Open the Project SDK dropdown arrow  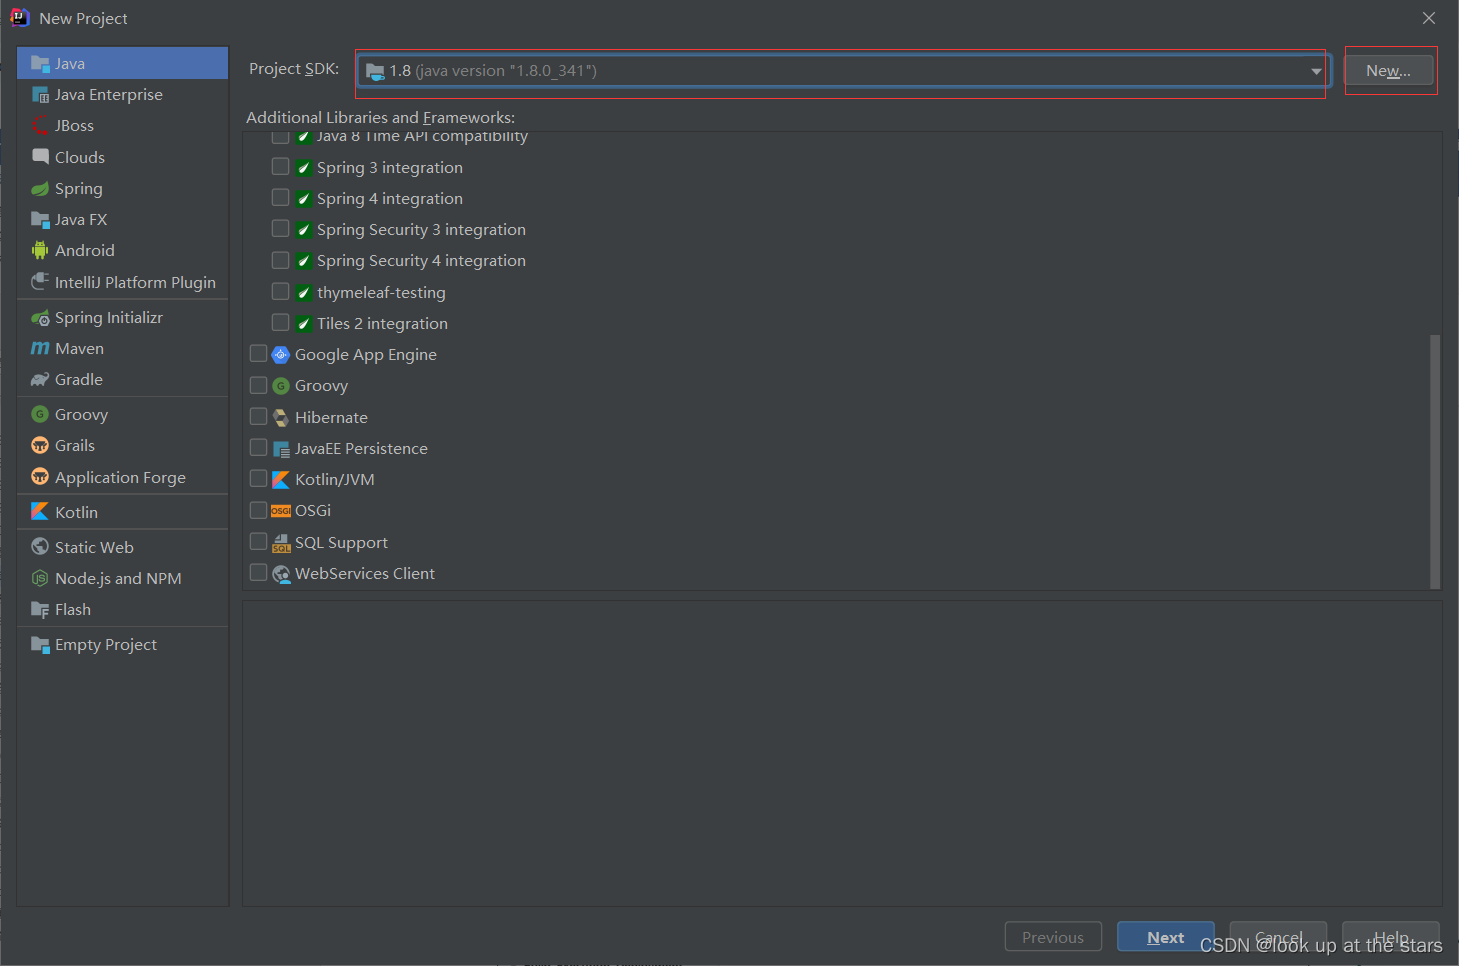[x=1316, y=71]
